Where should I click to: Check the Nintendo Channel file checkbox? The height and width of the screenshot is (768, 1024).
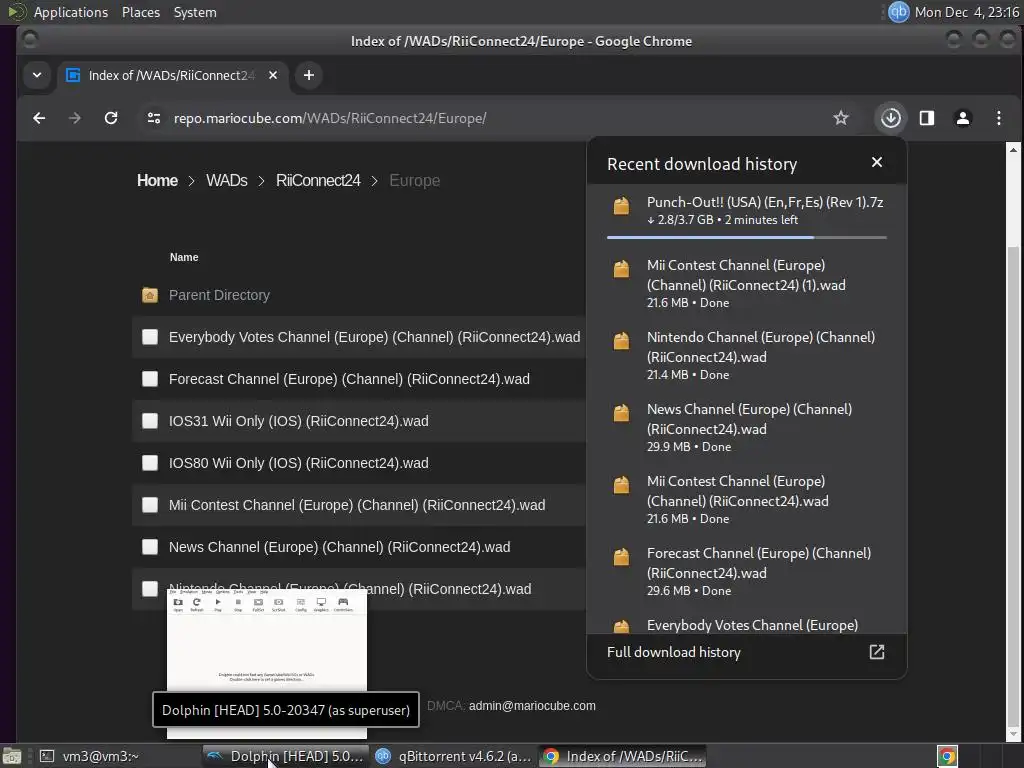(x=150, y=589)
